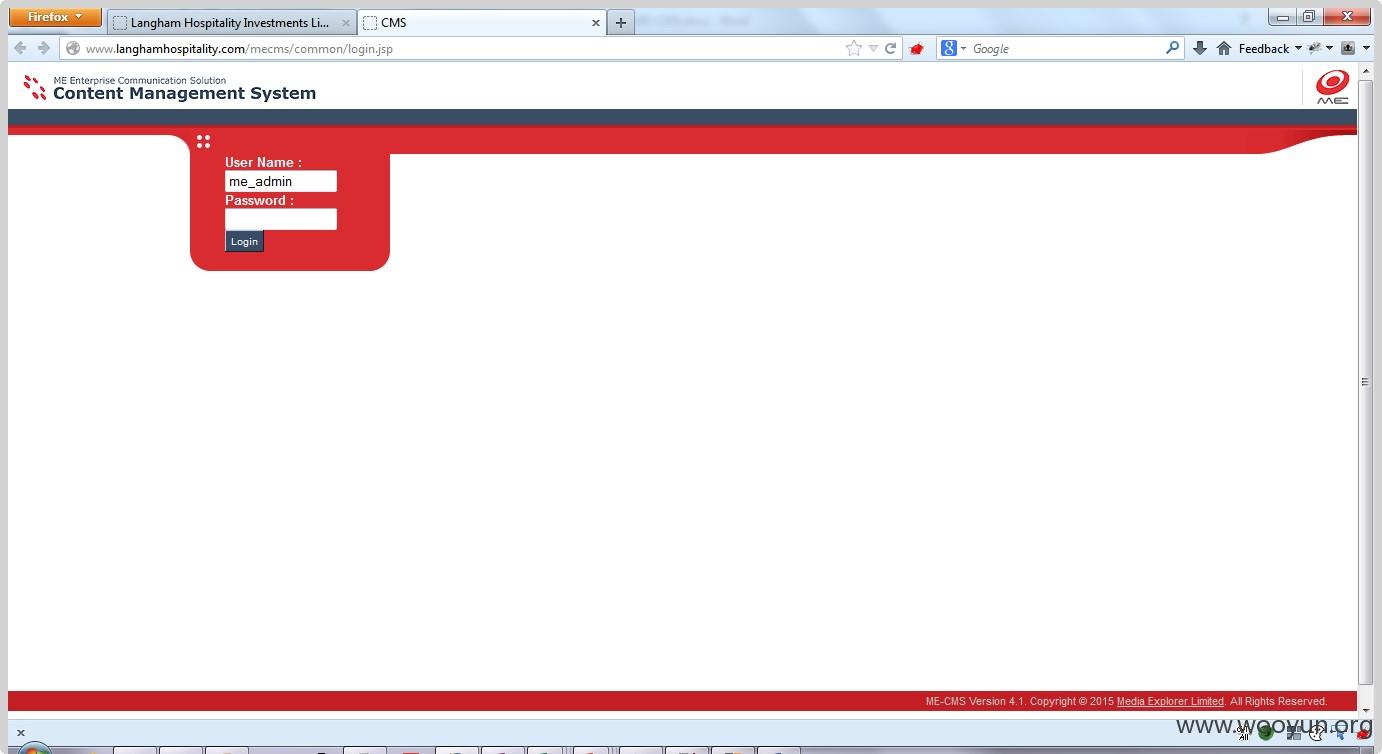Click the bug add-on toolbar icon
The width and height of the screenshot is (1382, 754).
1315,48
